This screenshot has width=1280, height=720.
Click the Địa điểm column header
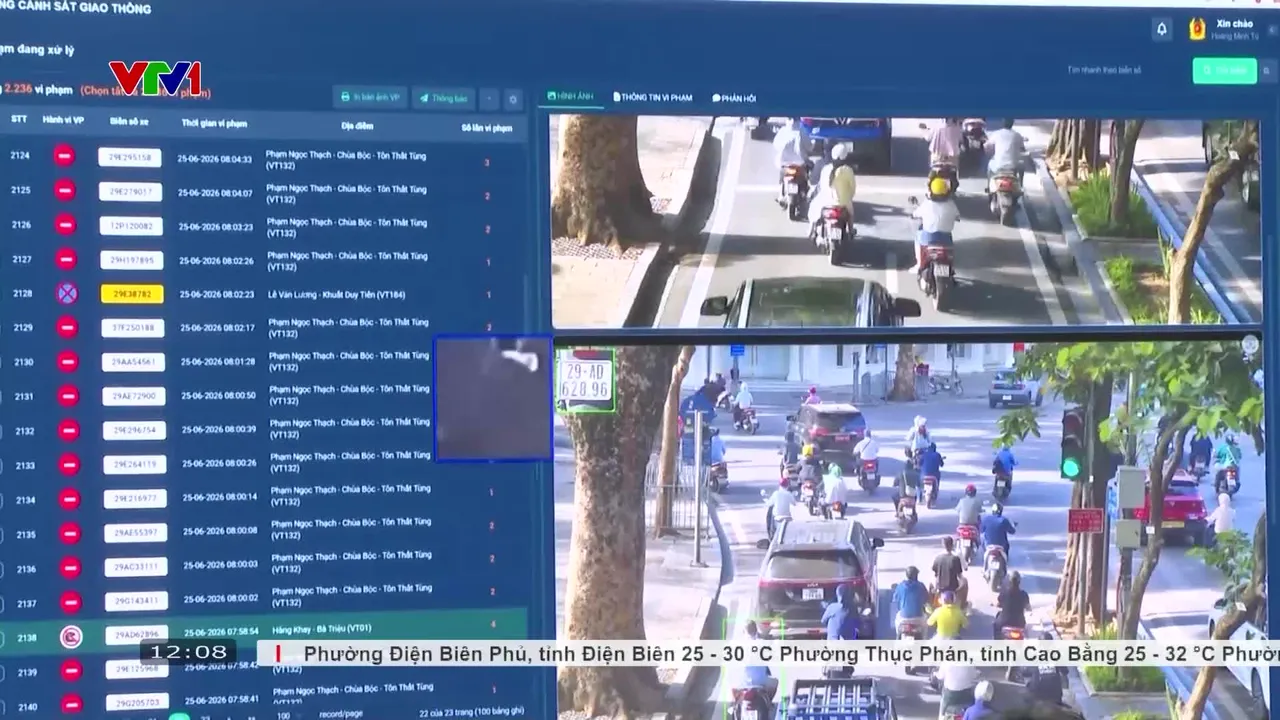pos(357,126)
